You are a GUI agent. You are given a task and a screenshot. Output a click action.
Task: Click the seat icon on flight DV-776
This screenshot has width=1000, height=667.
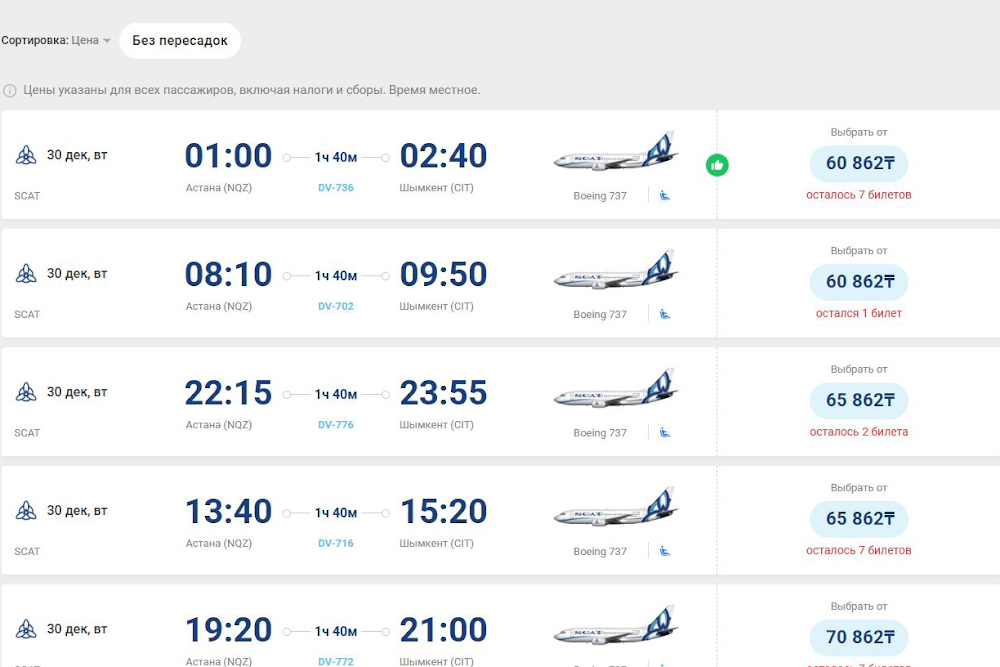665,432
